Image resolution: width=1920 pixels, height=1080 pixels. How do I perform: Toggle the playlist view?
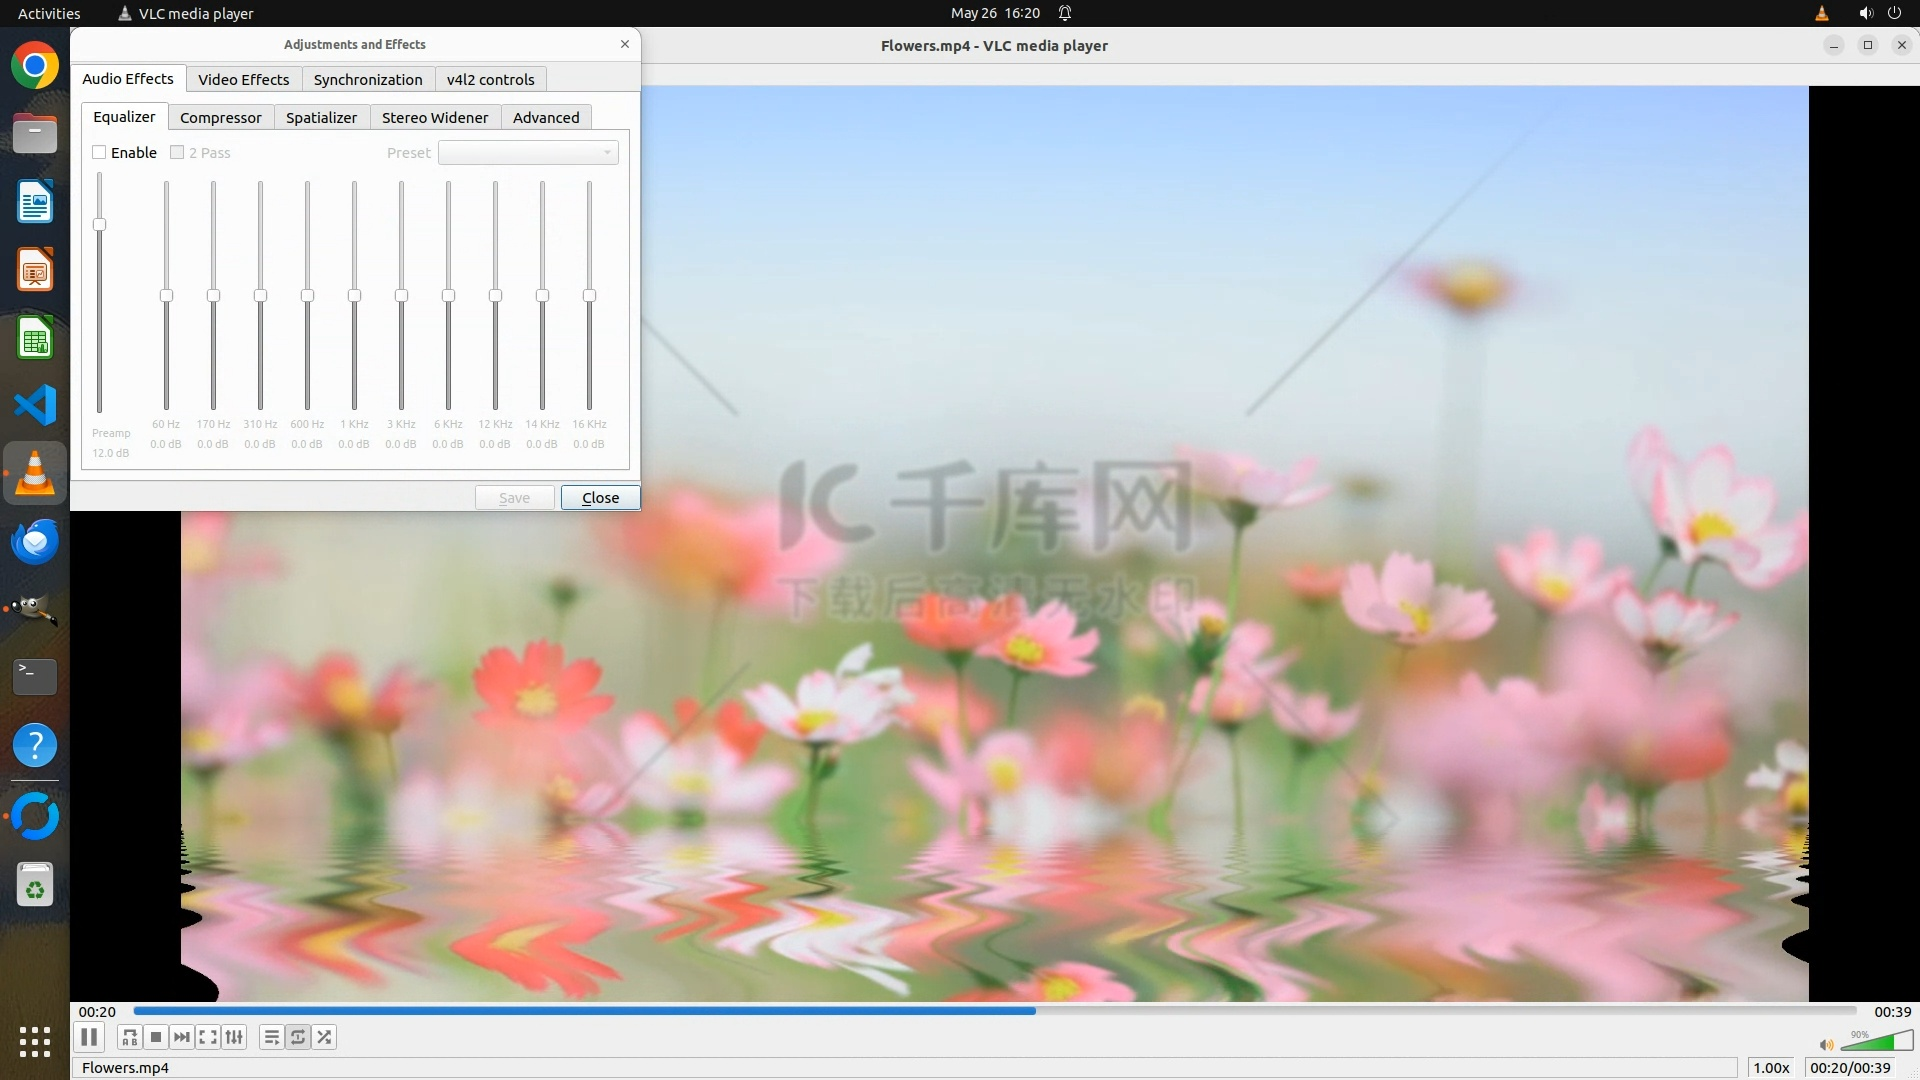pyautogui.click(x=271, y=1037)
